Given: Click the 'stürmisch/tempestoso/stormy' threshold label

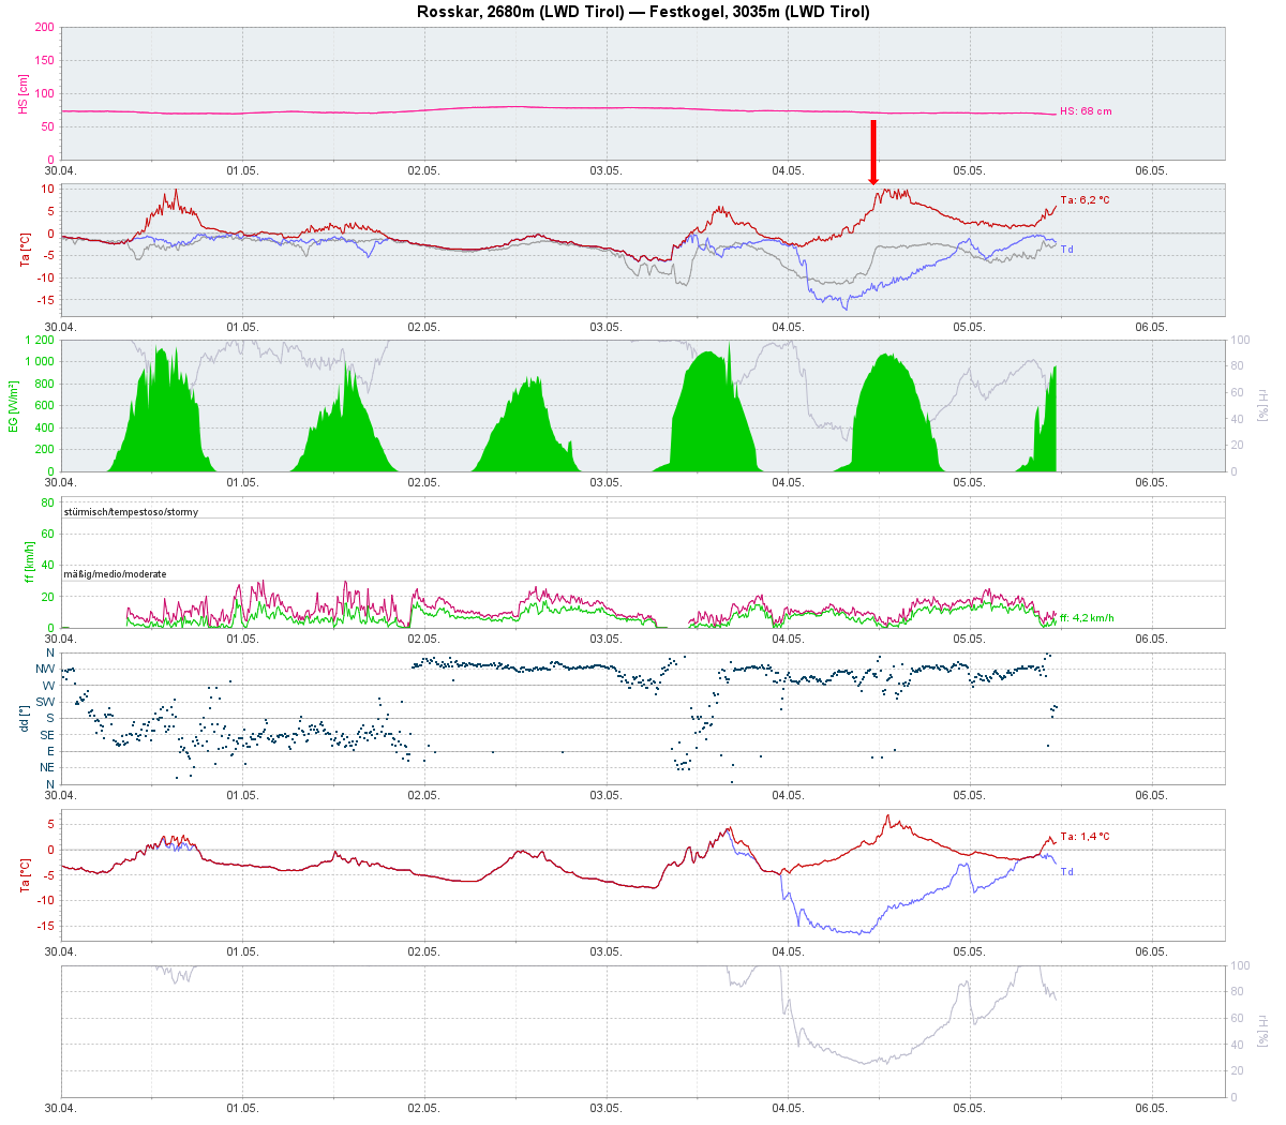Looking at the screenshot, I should click(131, 512).
